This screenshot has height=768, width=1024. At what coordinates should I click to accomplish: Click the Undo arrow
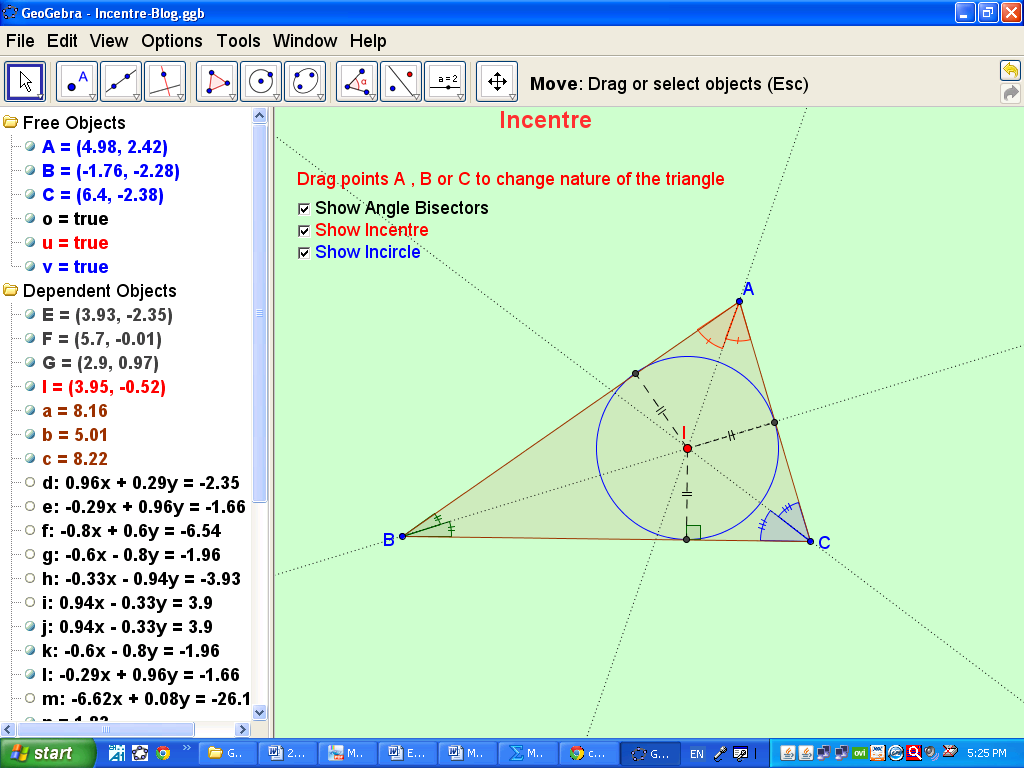click(x=1010, y=70)
